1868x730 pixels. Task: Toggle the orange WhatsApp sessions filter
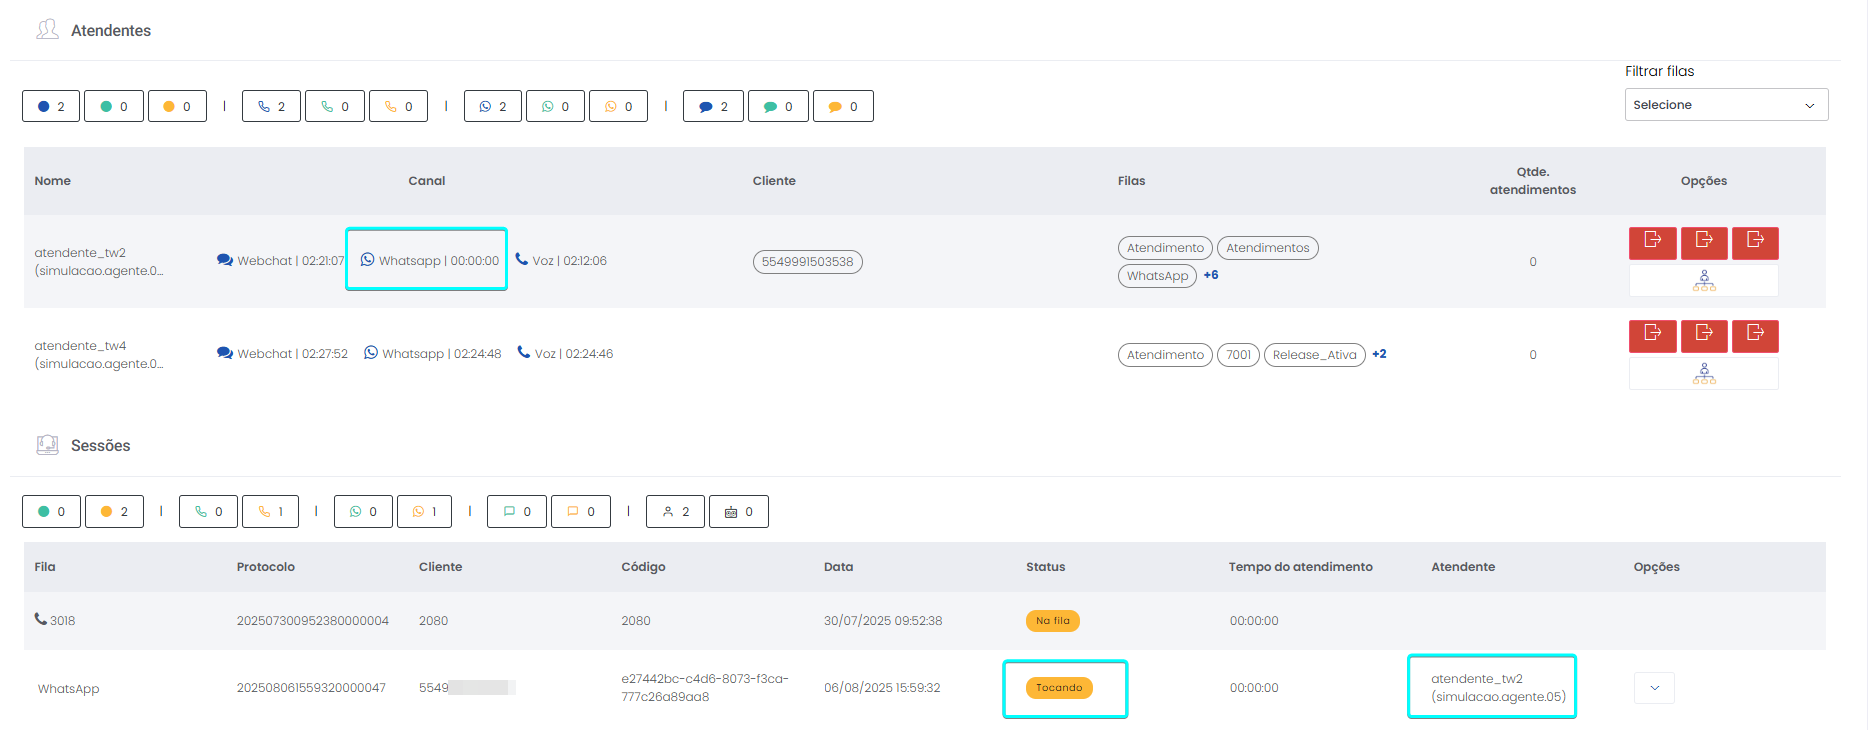coord(424,512)
